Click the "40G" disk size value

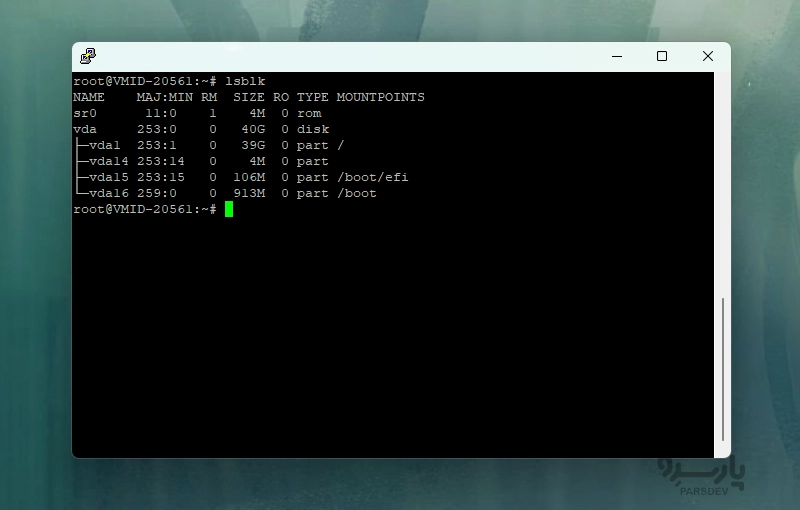253,129
